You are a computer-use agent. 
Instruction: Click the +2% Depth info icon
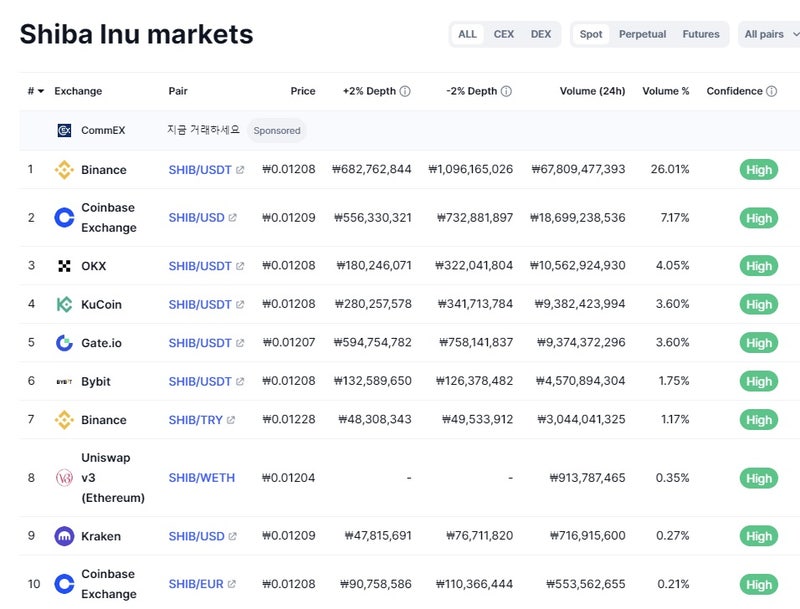click(x=405, y=91)
